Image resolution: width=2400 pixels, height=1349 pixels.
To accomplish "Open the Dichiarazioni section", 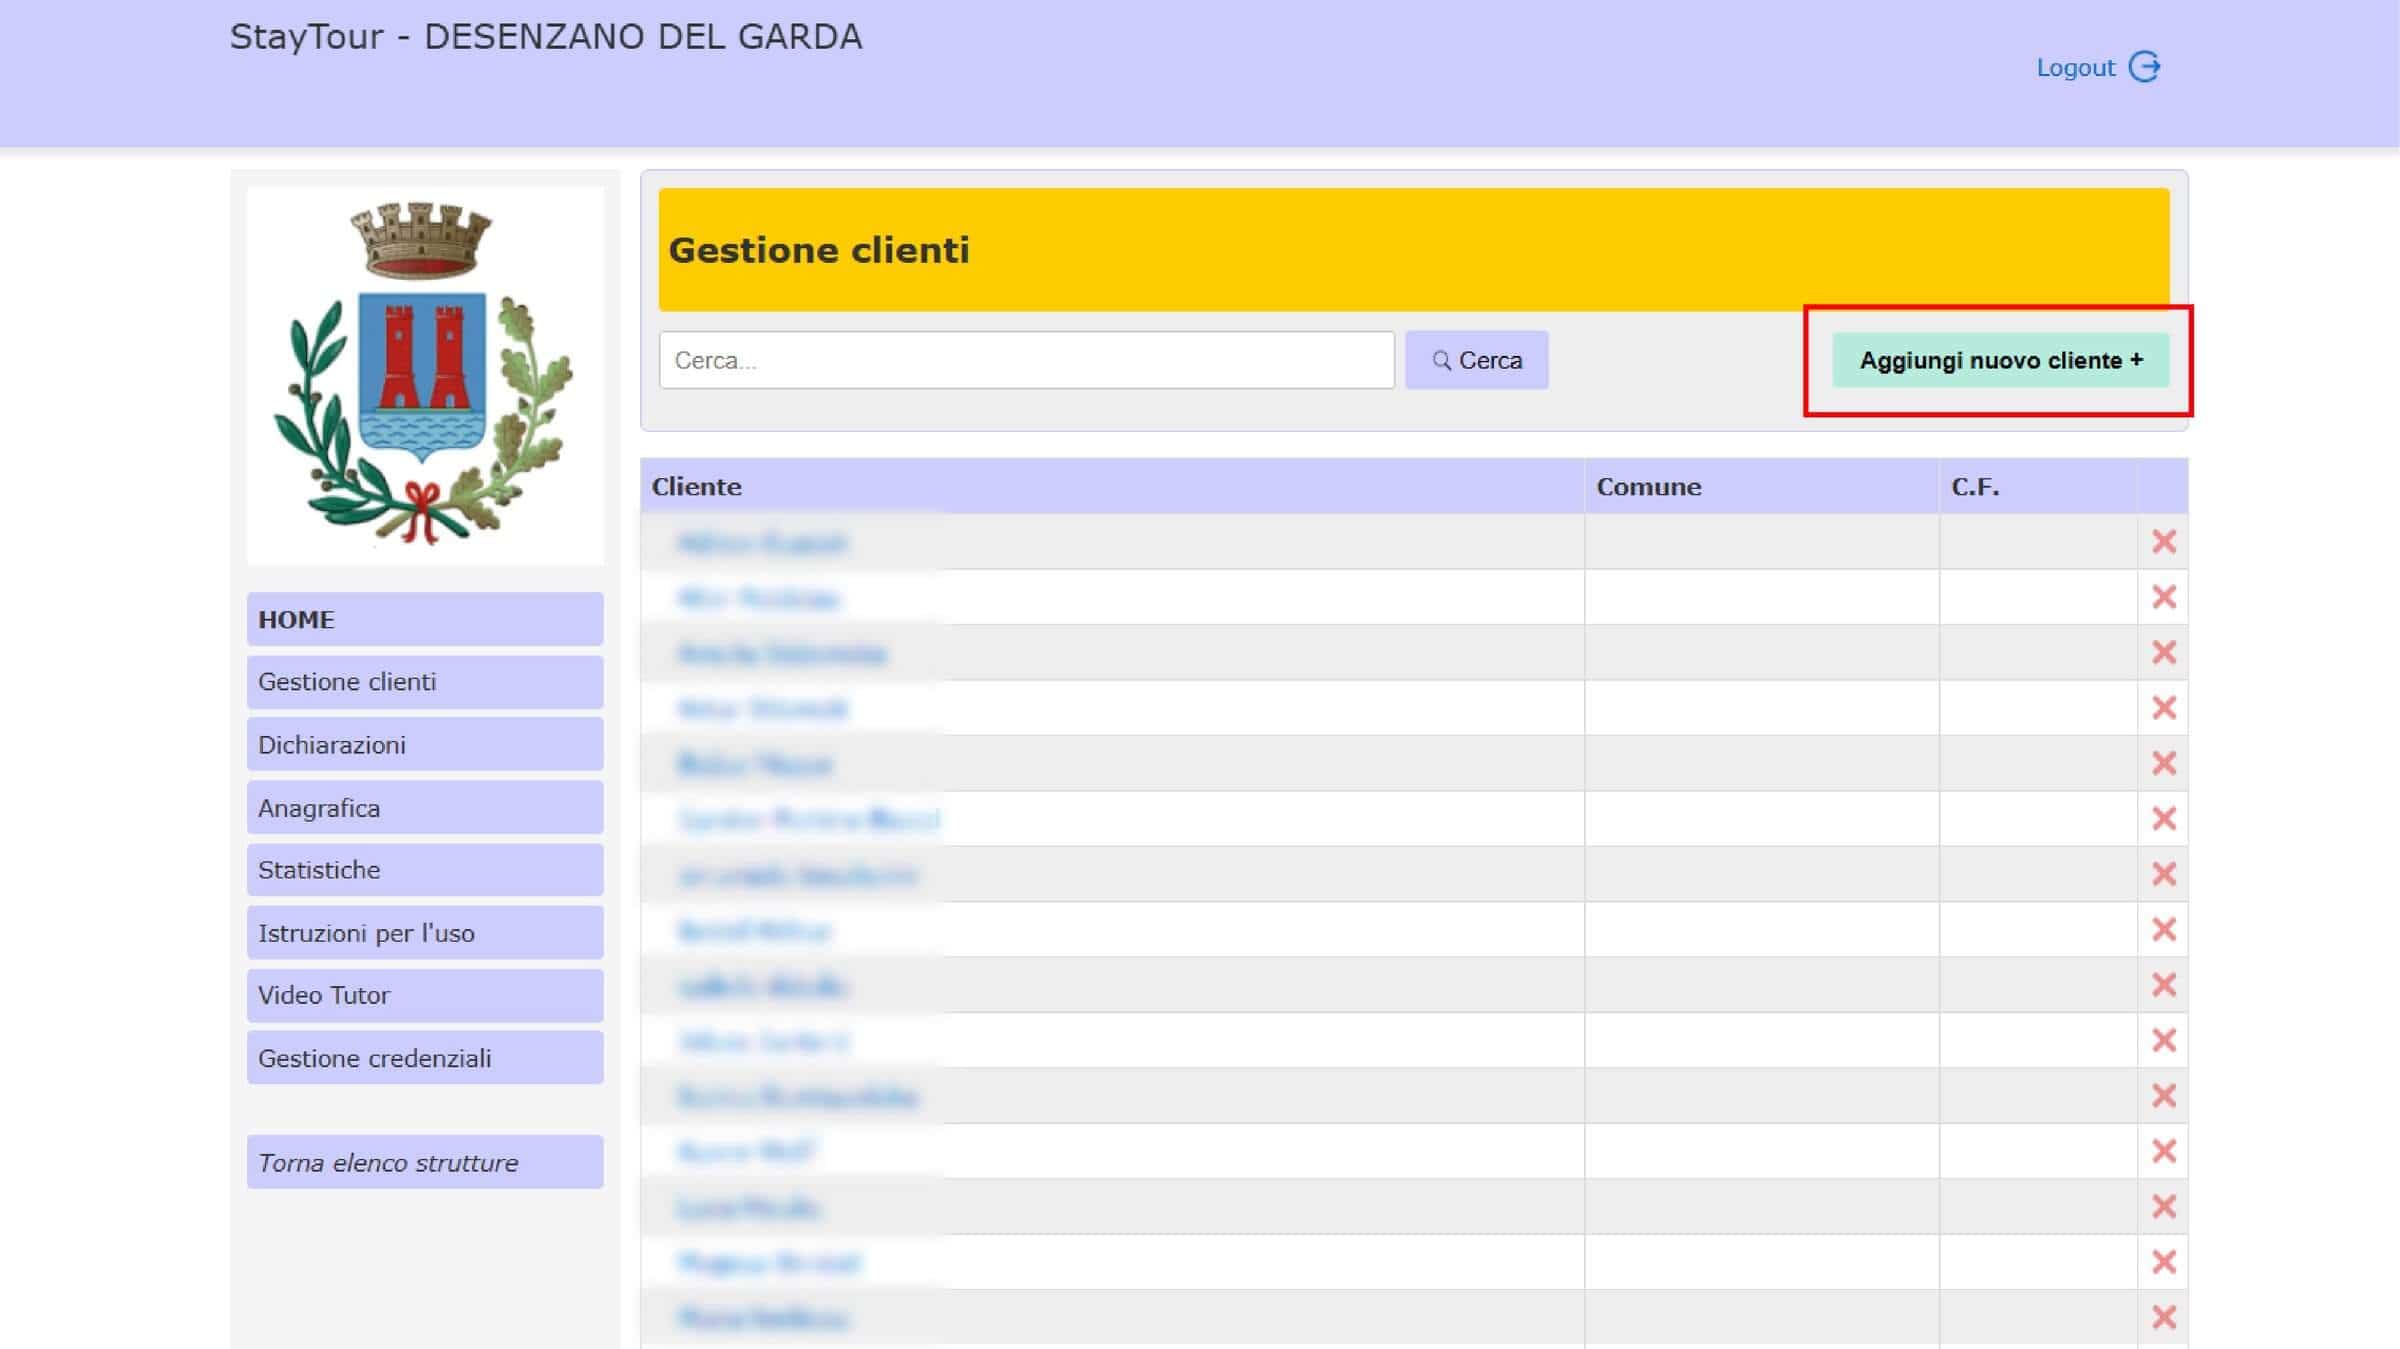I will point(425,745).
